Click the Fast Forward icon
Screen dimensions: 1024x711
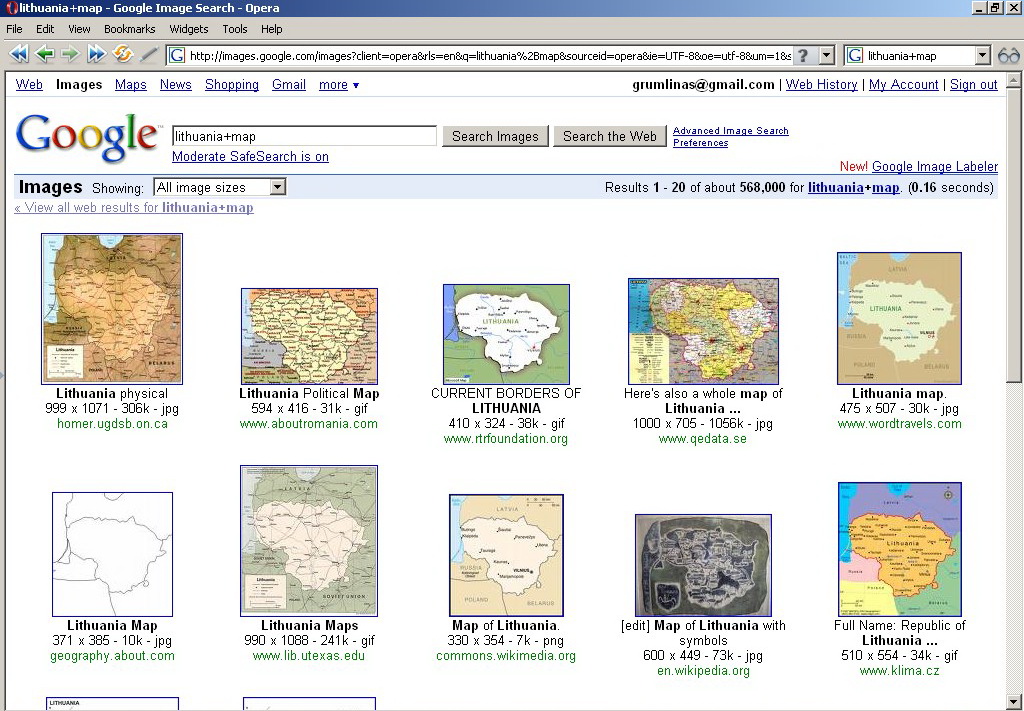tap(96, 55)
